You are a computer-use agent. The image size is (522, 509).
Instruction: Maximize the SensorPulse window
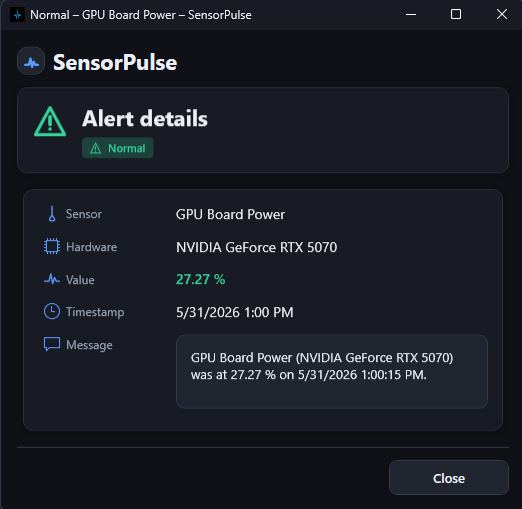(456, 15)
